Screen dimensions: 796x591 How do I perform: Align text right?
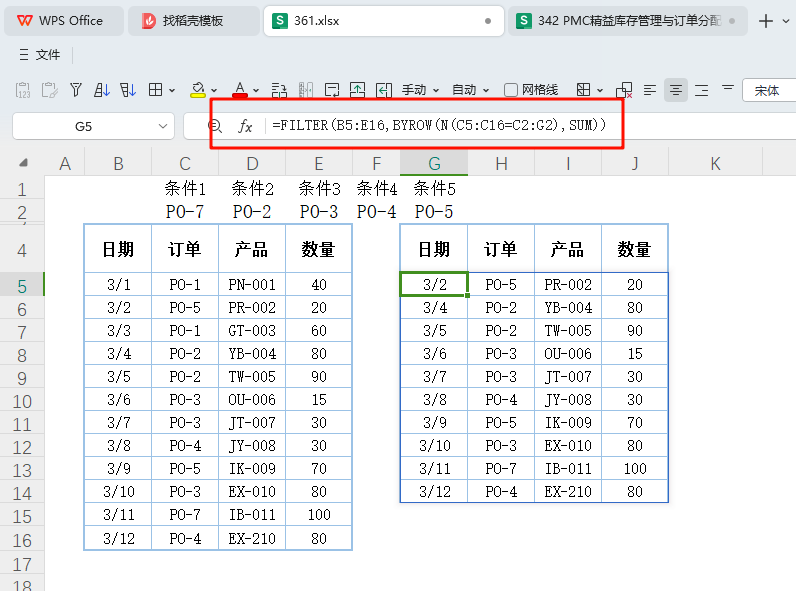click(702, 90)
